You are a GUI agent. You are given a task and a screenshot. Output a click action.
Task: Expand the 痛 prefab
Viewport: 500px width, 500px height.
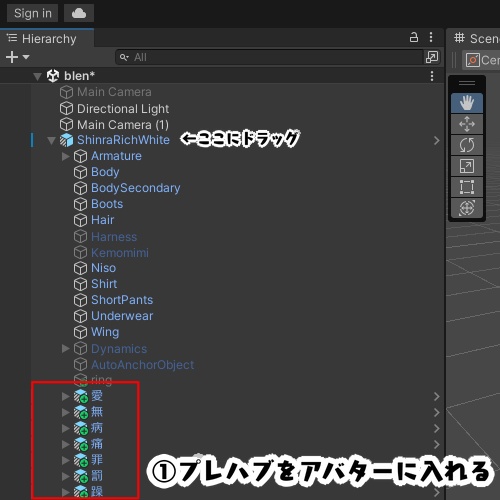tap(66, 444)
